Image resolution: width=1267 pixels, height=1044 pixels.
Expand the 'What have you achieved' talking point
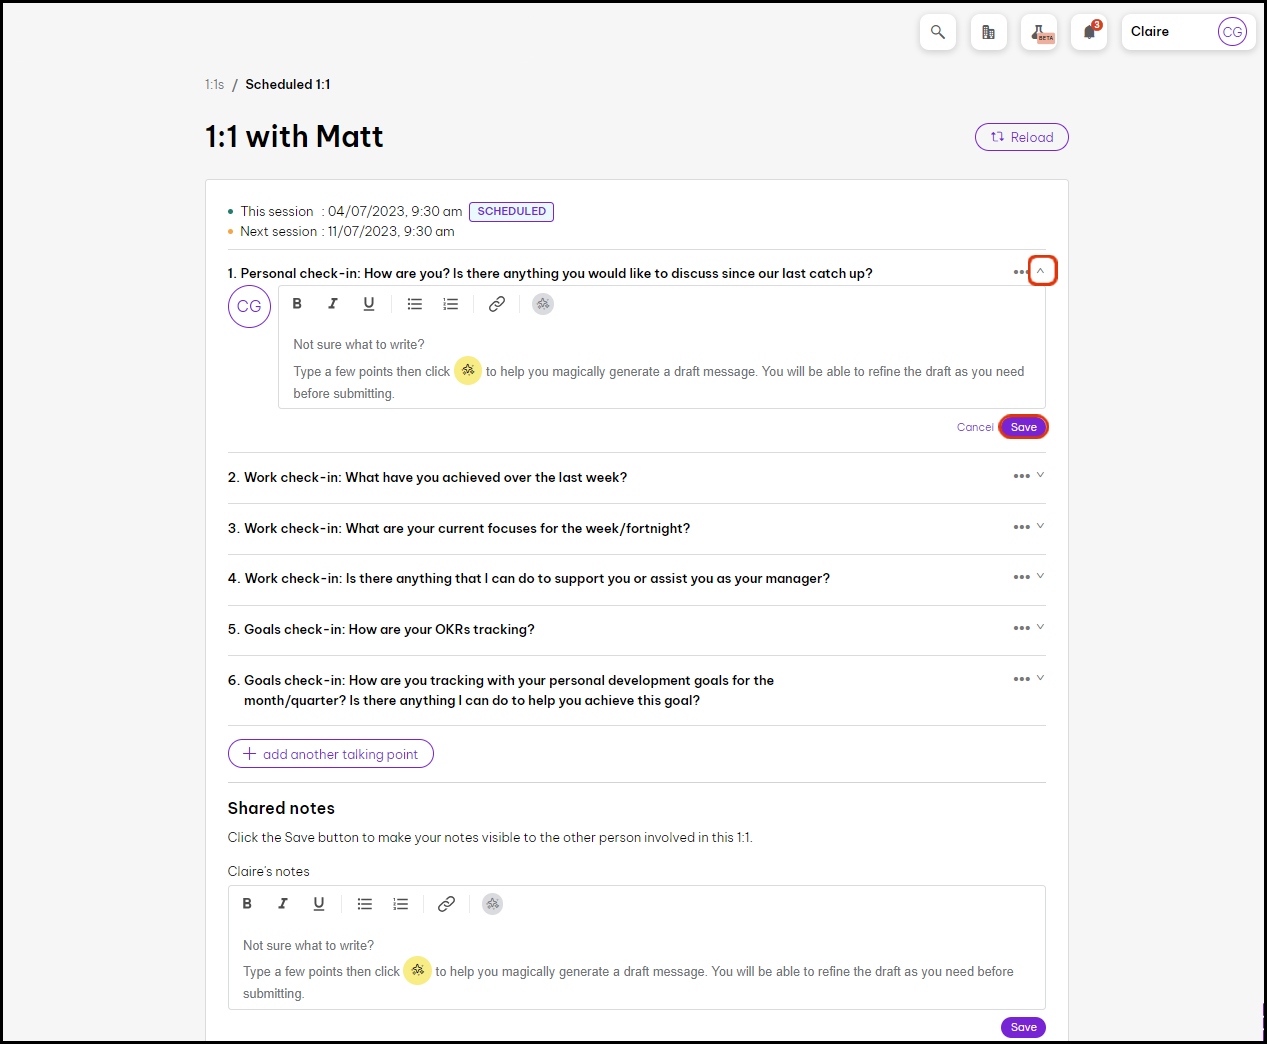(x=1040, y=475)
